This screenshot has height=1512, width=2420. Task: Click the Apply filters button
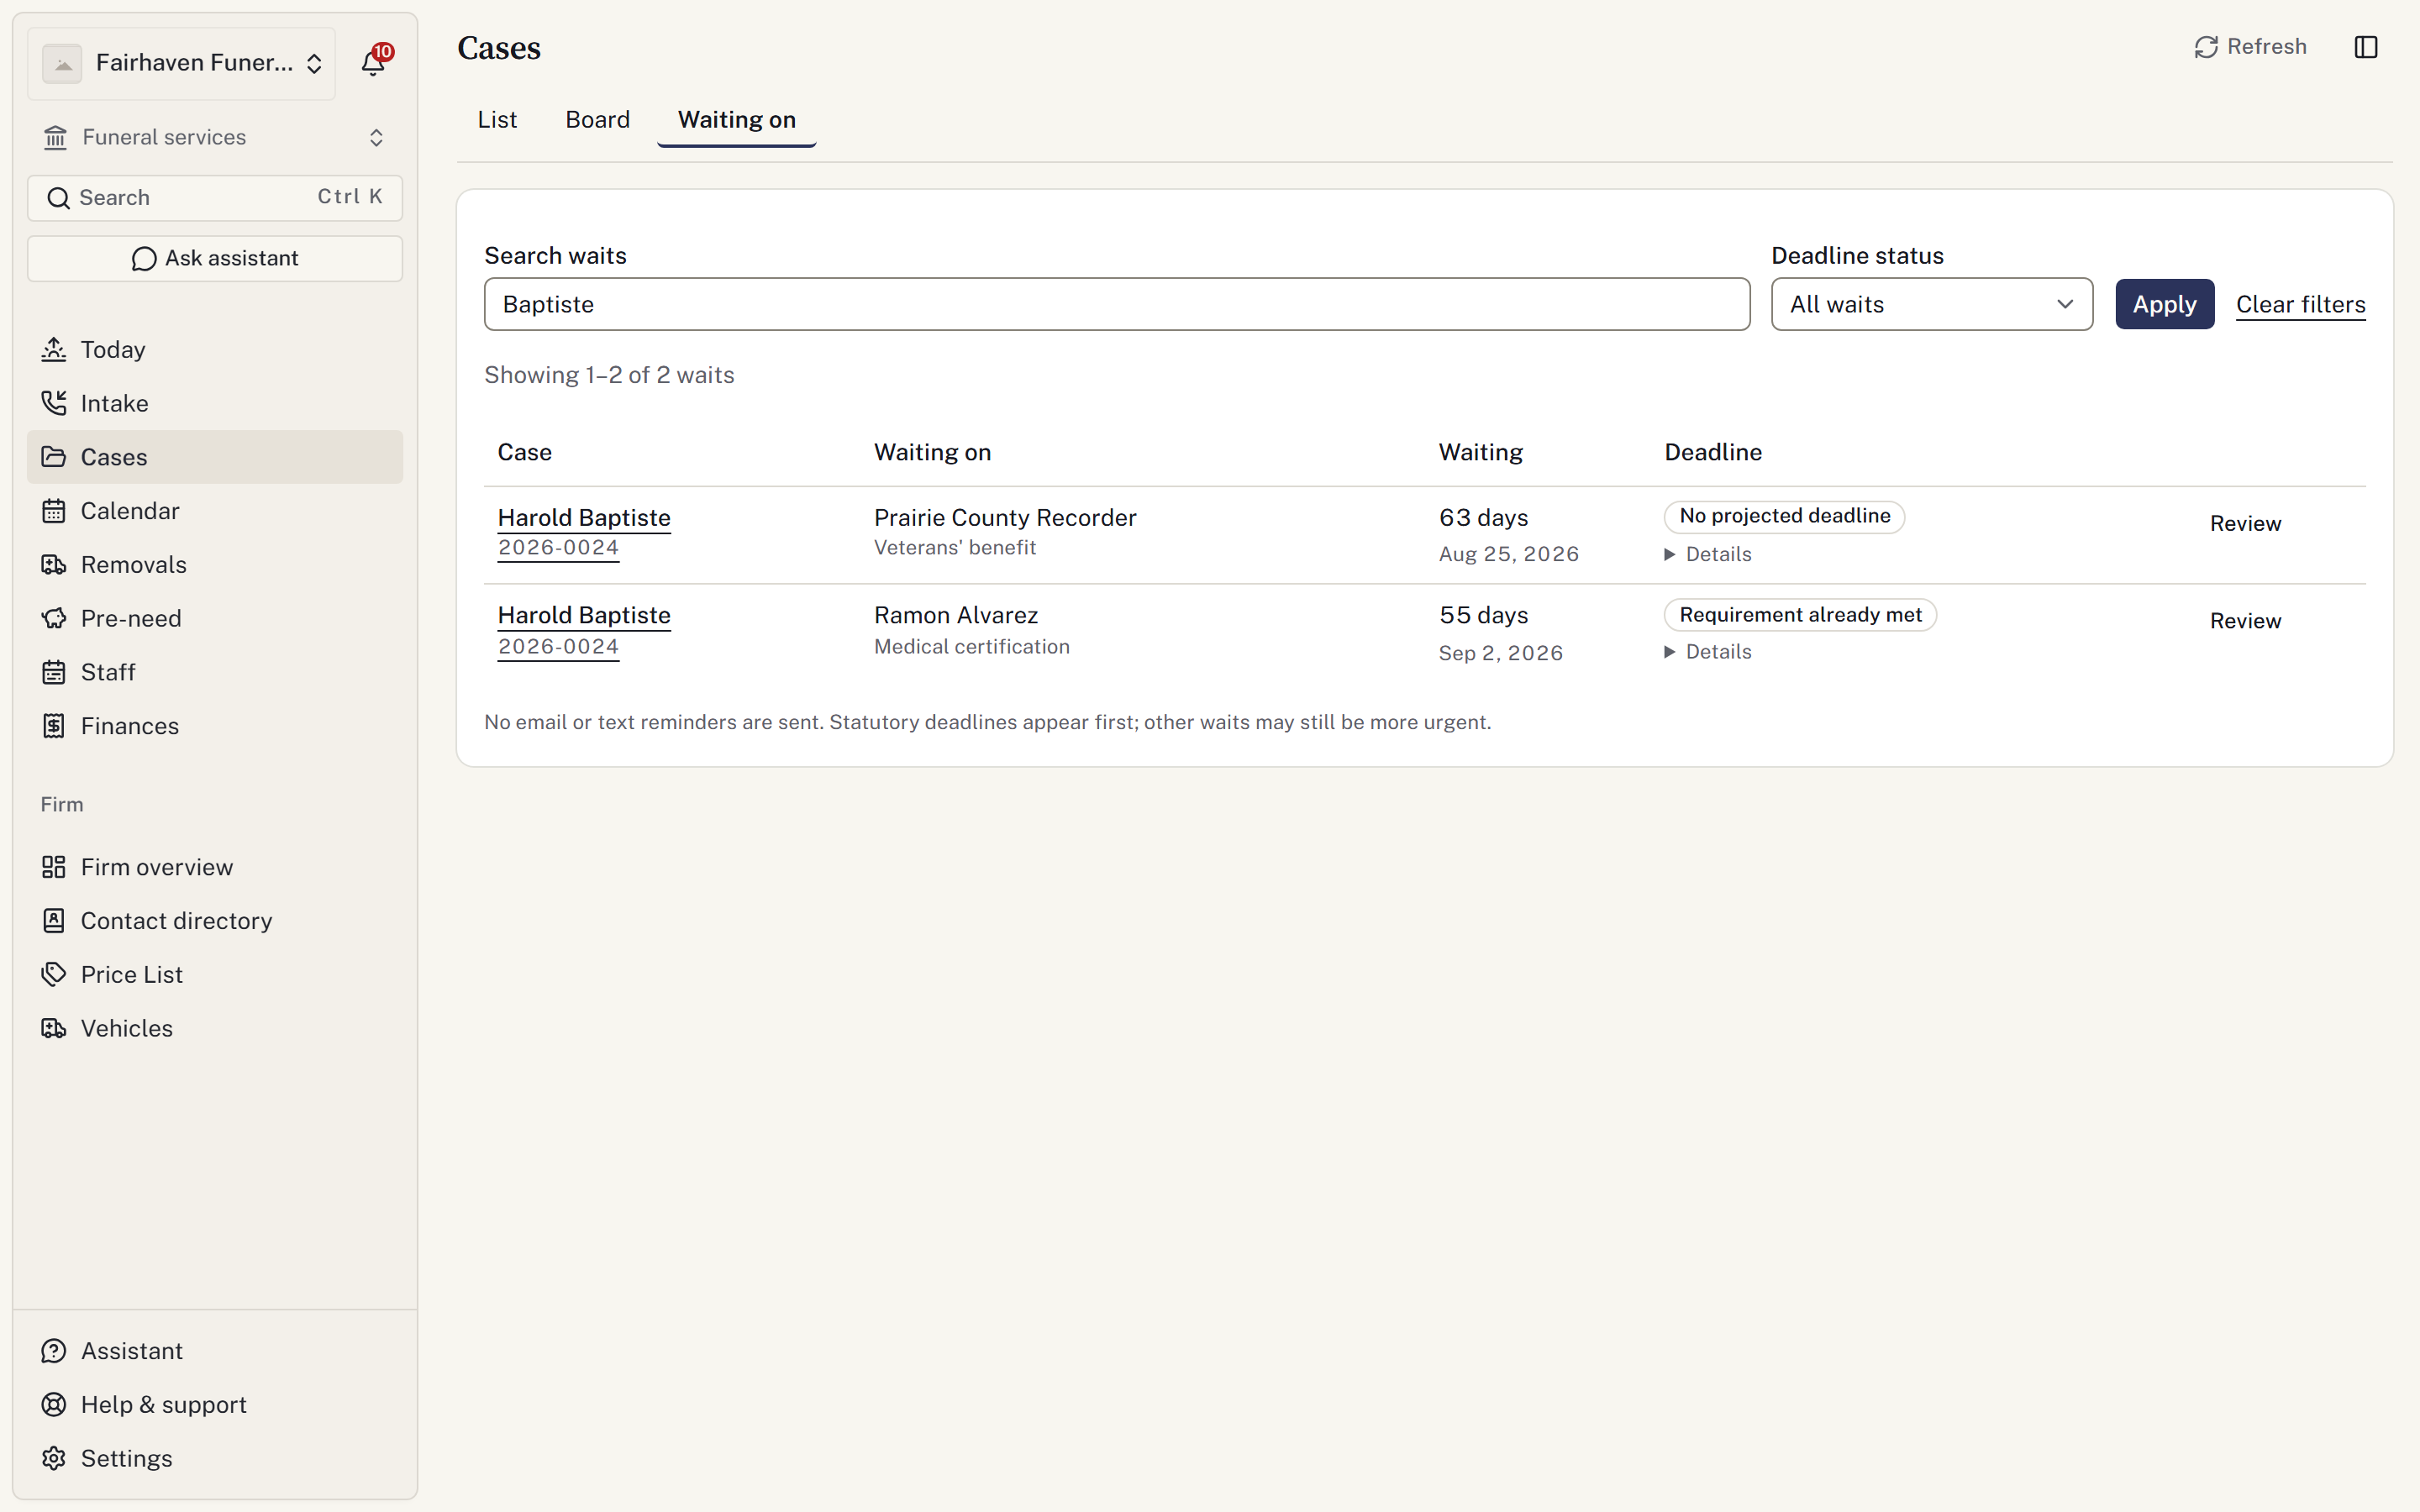click(x=2164, y=304)
